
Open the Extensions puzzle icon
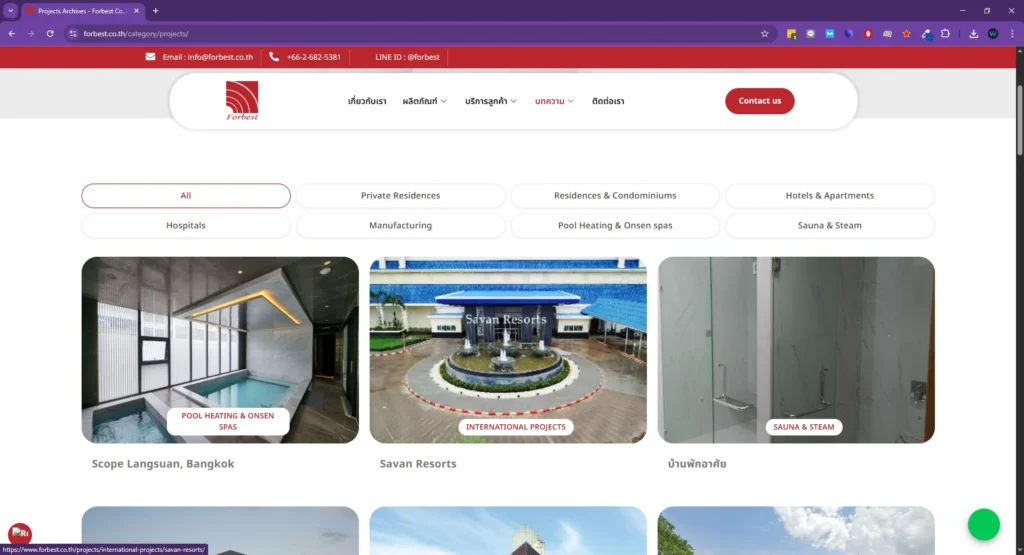click(945, 34)
